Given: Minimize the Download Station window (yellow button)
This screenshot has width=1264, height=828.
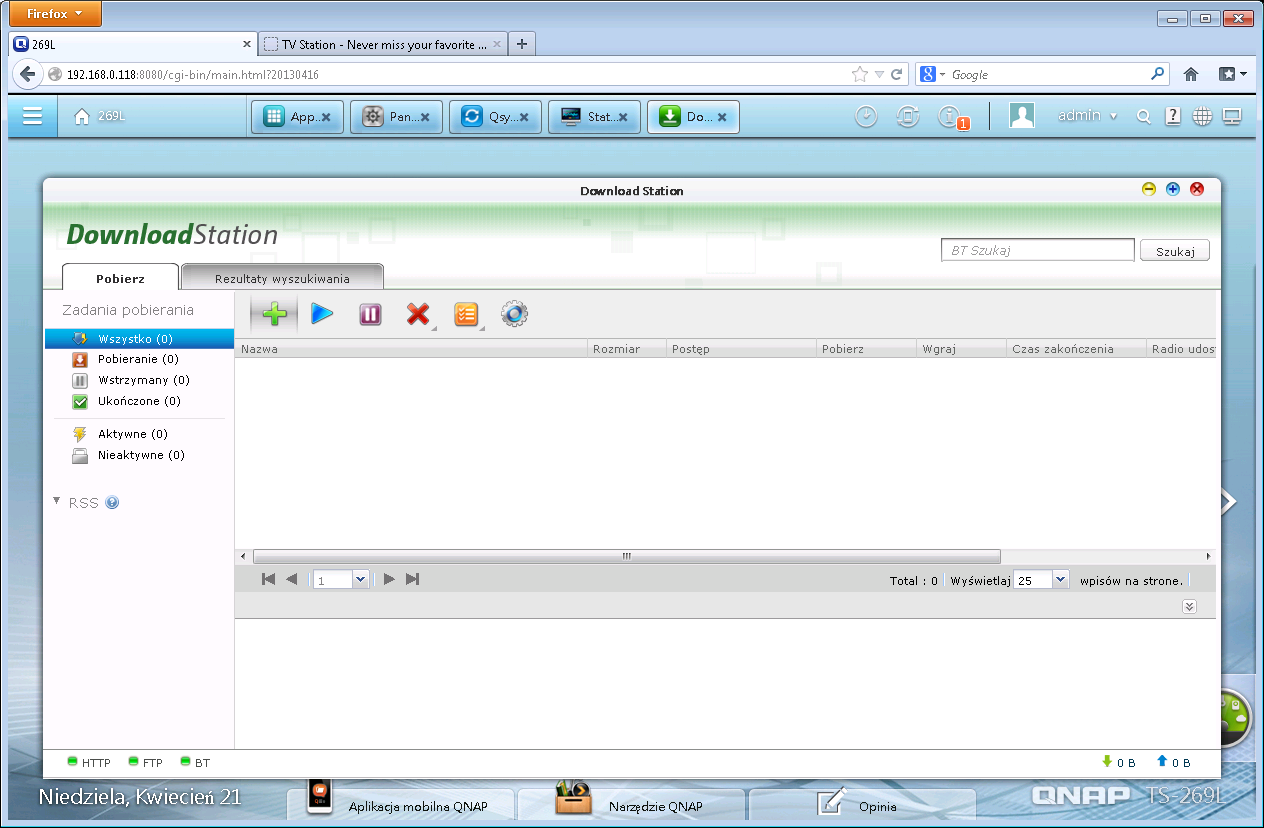Looking at the screenshot, I should coord(1149,189).
